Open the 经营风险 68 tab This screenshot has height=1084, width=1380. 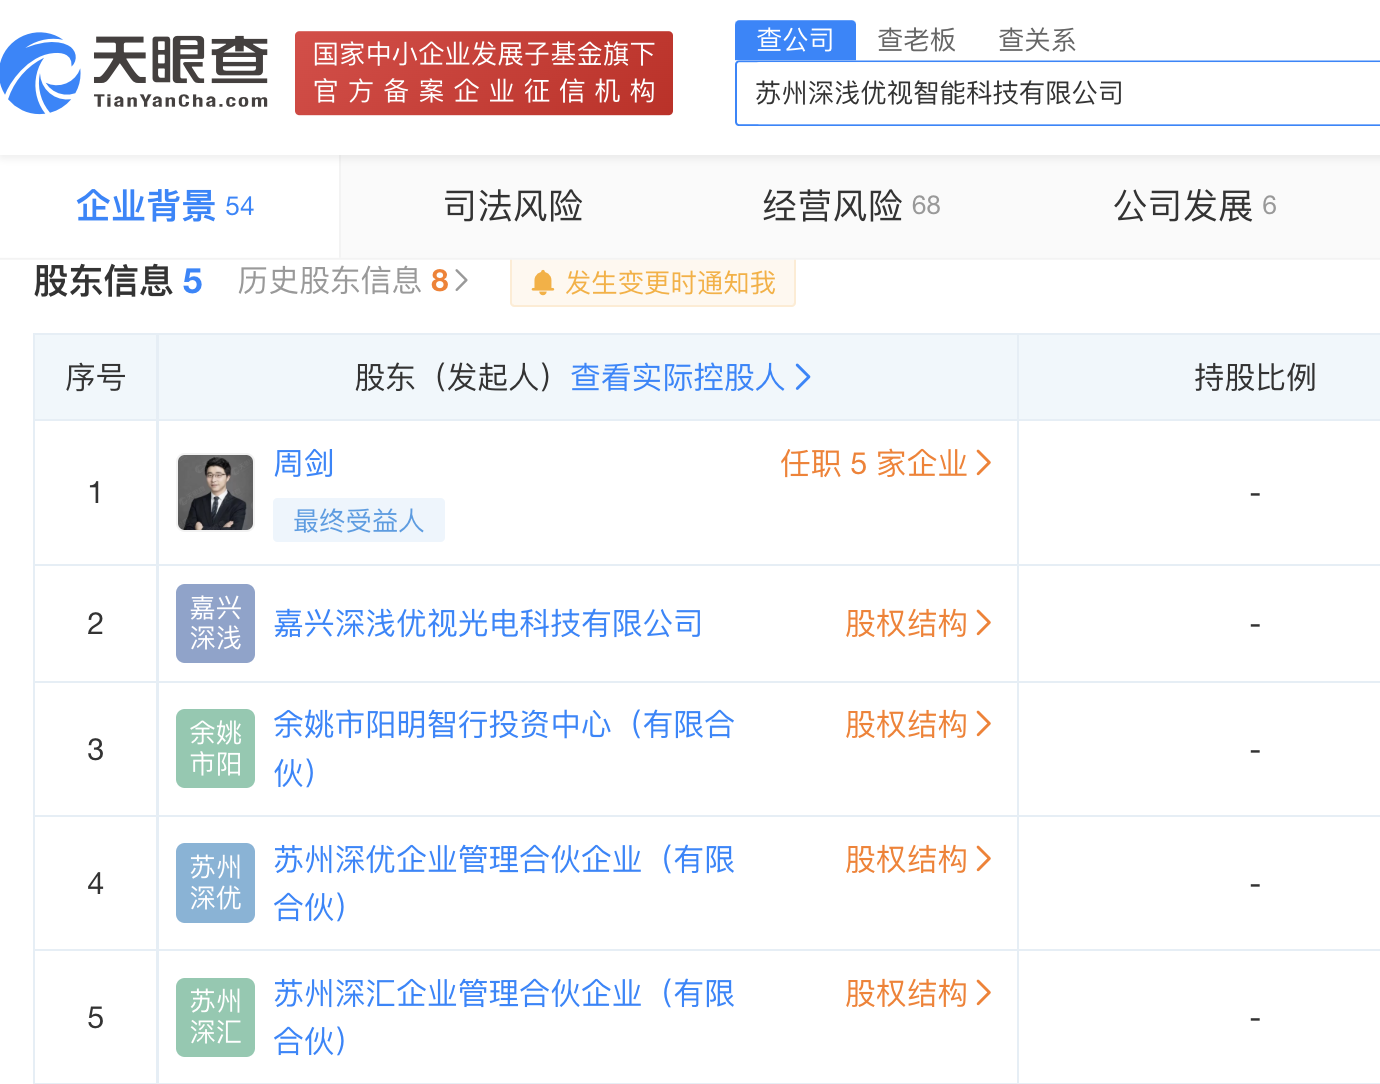(x=851, y=206)
